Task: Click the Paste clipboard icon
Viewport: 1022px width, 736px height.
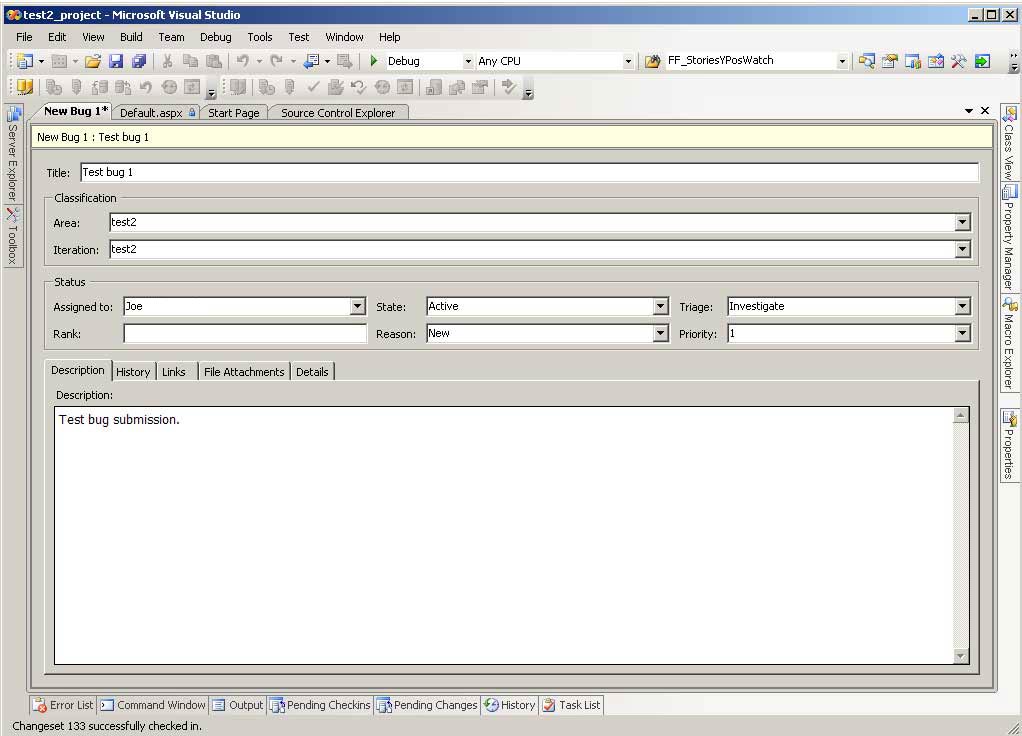Action: click(213, 61)
